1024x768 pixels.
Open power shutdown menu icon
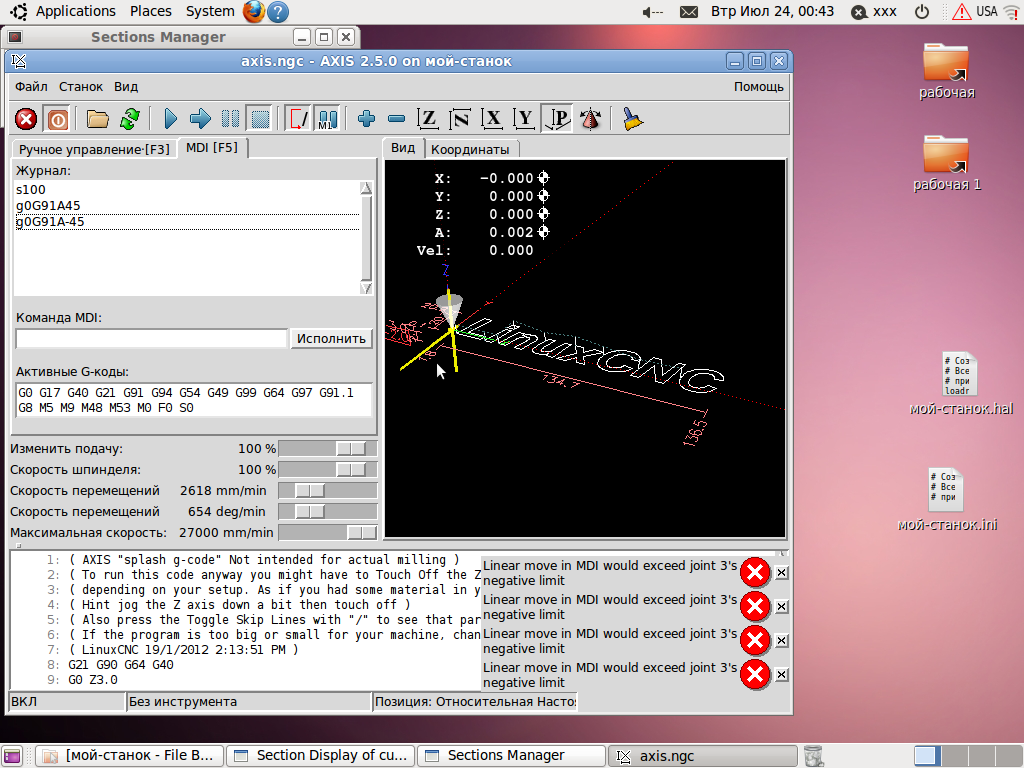pyautogui.click(x=921, y=12)
